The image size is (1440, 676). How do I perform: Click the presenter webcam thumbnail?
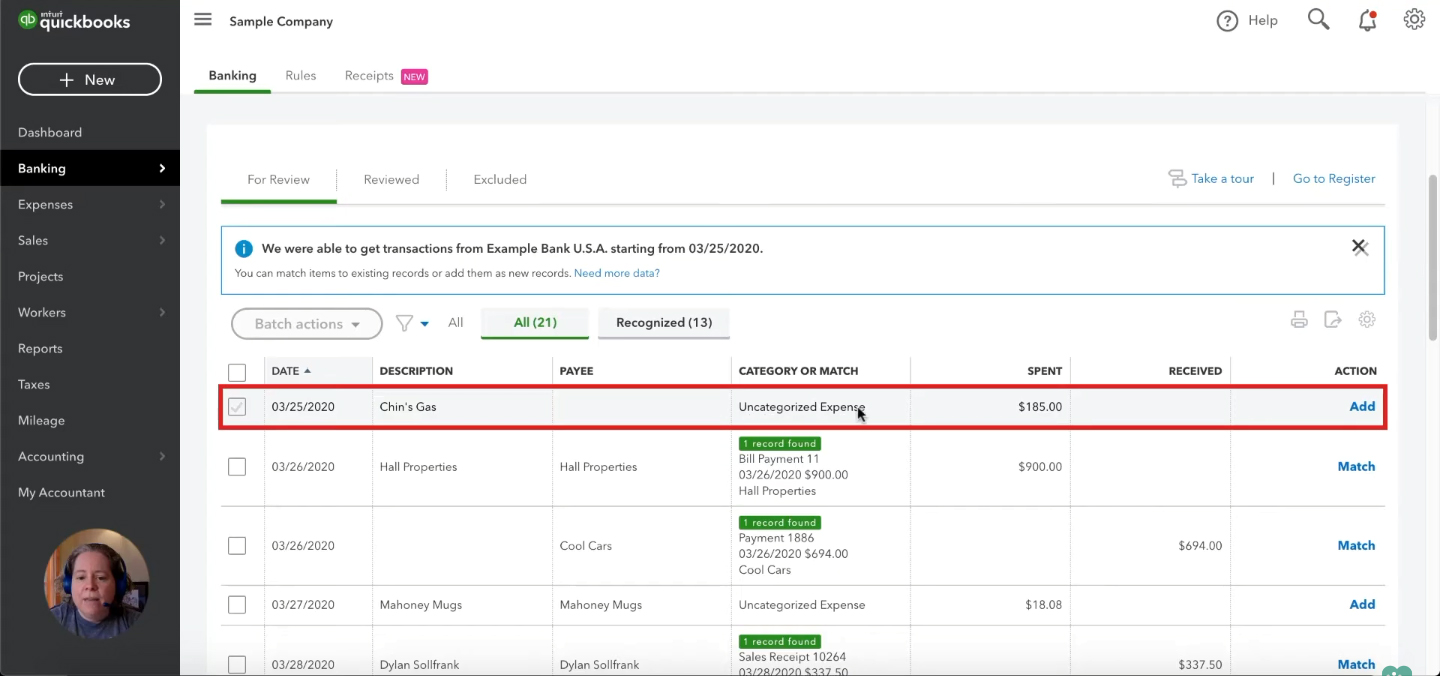coord(96,583)
